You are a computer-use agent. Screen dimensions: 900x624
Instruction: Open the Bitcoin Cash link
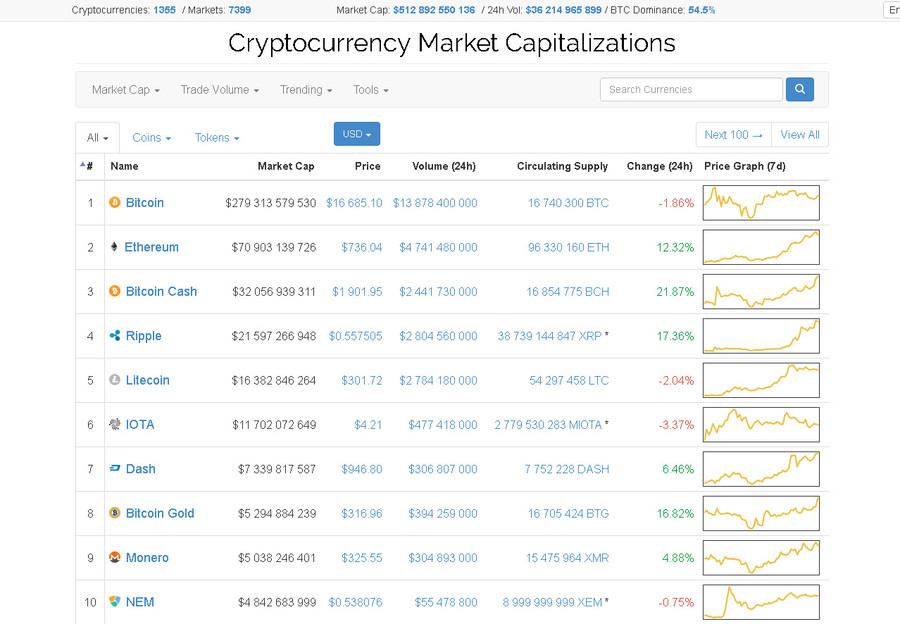[x=161, y=291]
